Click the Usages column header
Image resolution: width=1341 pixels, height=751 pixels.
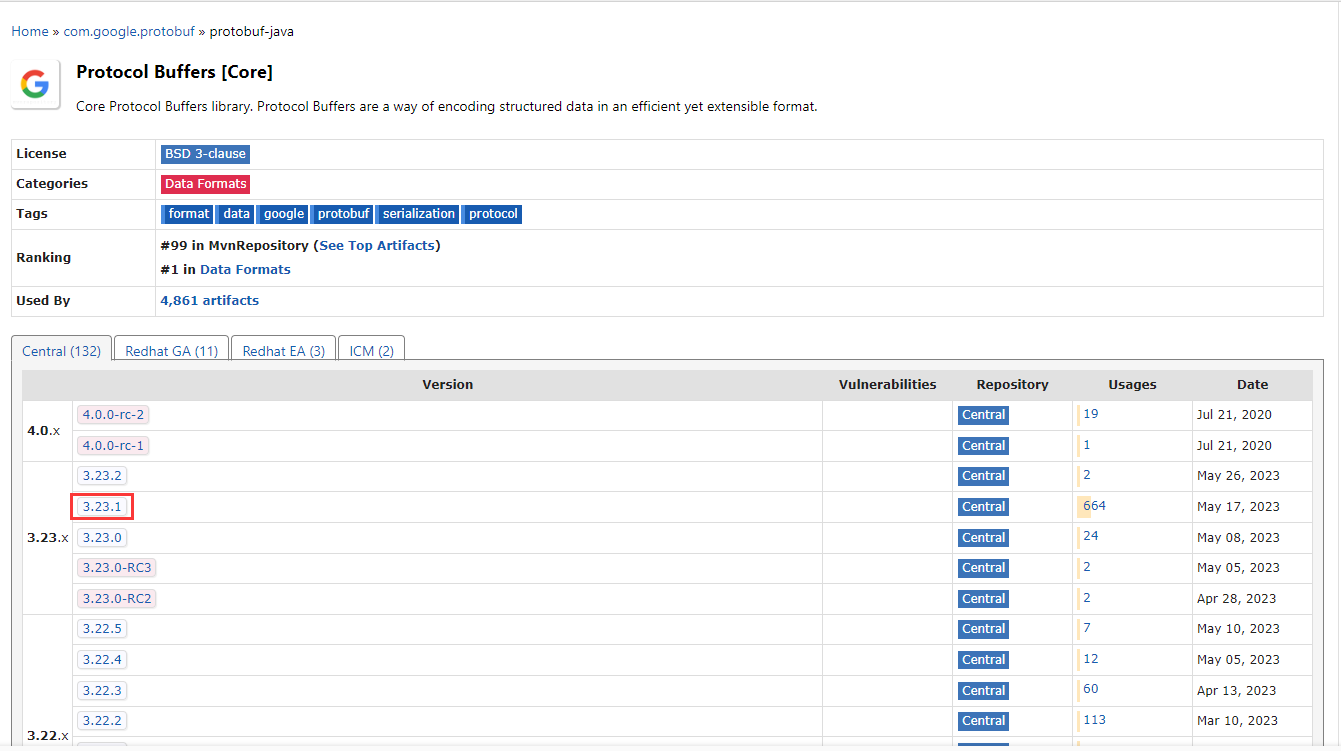pos(1132,385)
